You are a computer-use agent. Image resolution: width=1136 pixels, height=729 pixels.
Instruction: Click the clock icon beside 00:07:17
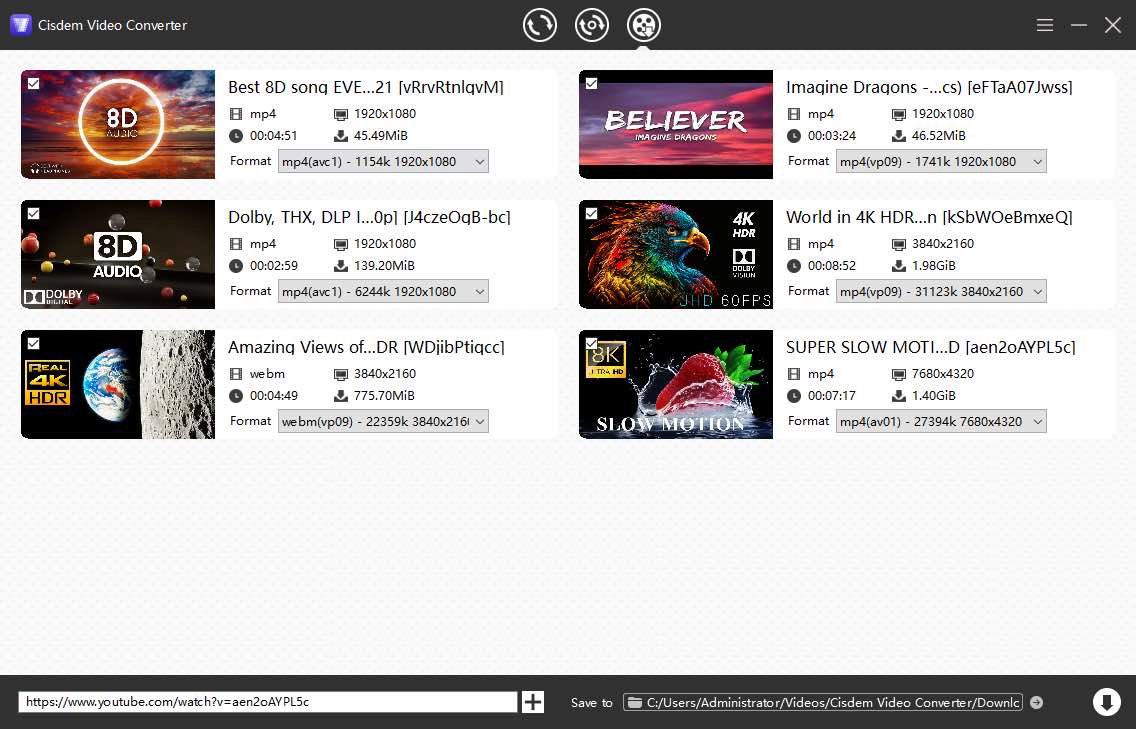click(x=793, y=396)
